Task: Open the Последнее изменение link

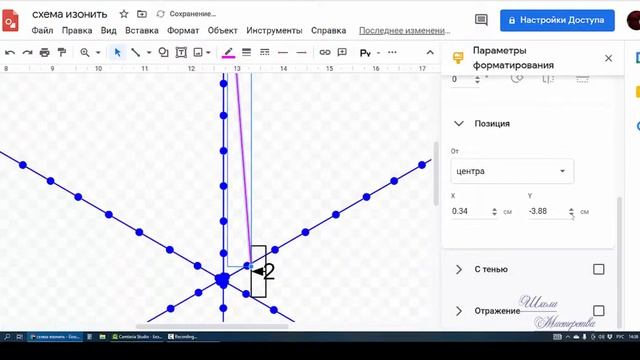Action: tap(404, 31)
